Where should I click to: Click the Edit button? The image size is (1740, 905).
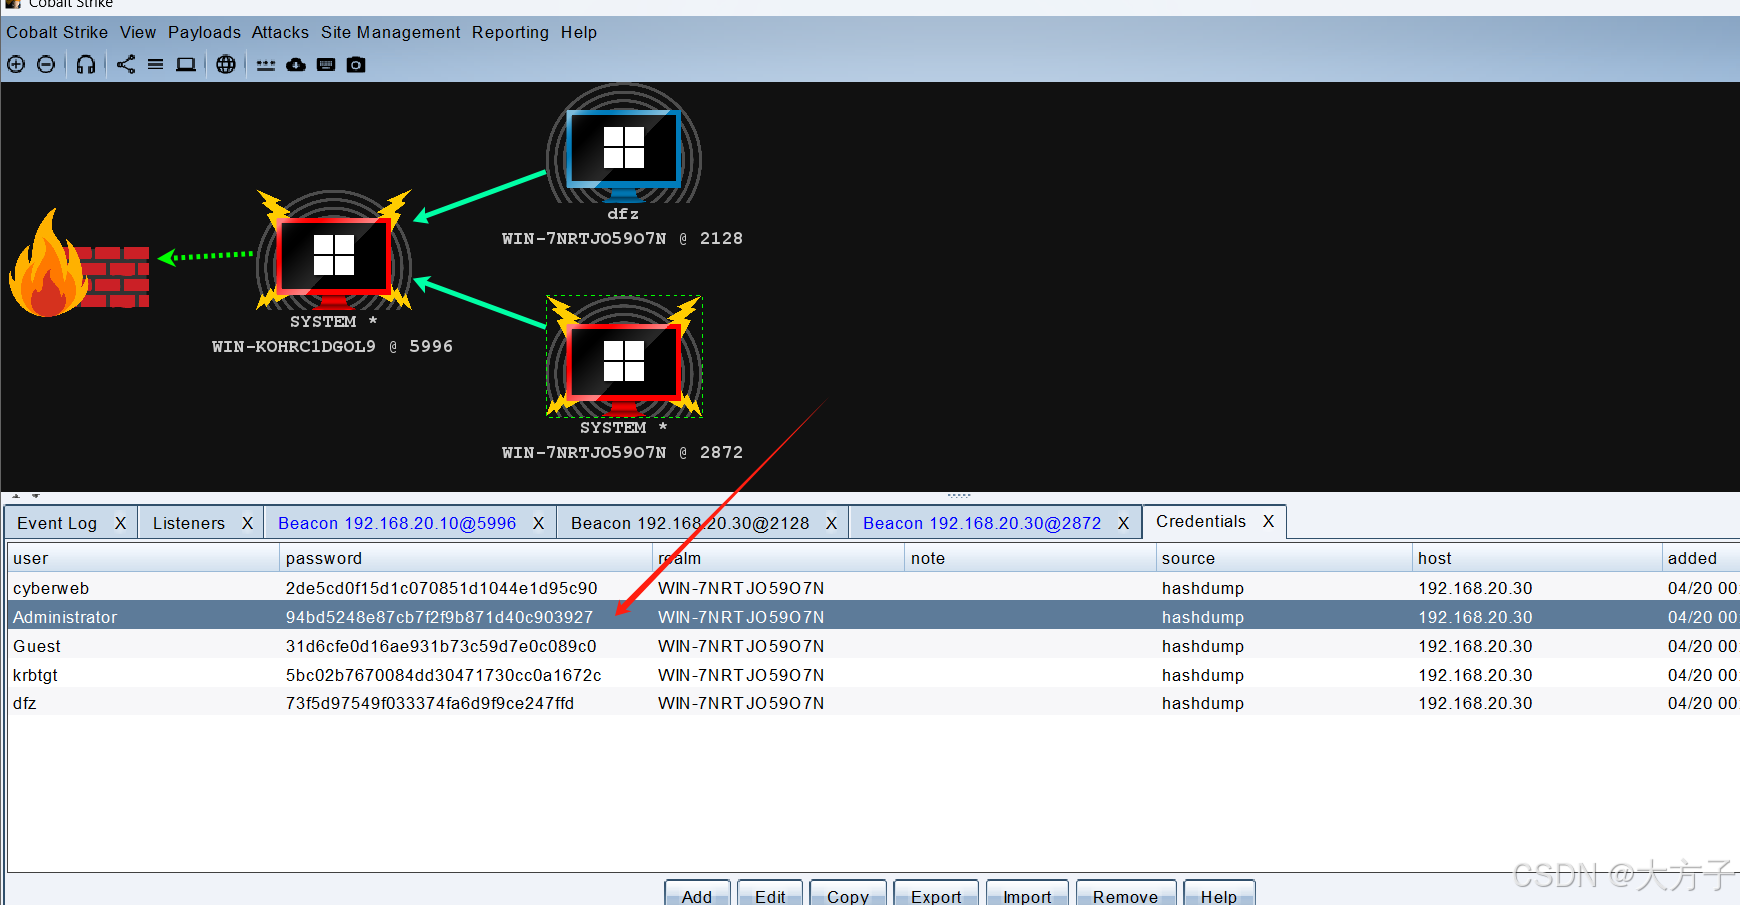[x=770, y=894]
